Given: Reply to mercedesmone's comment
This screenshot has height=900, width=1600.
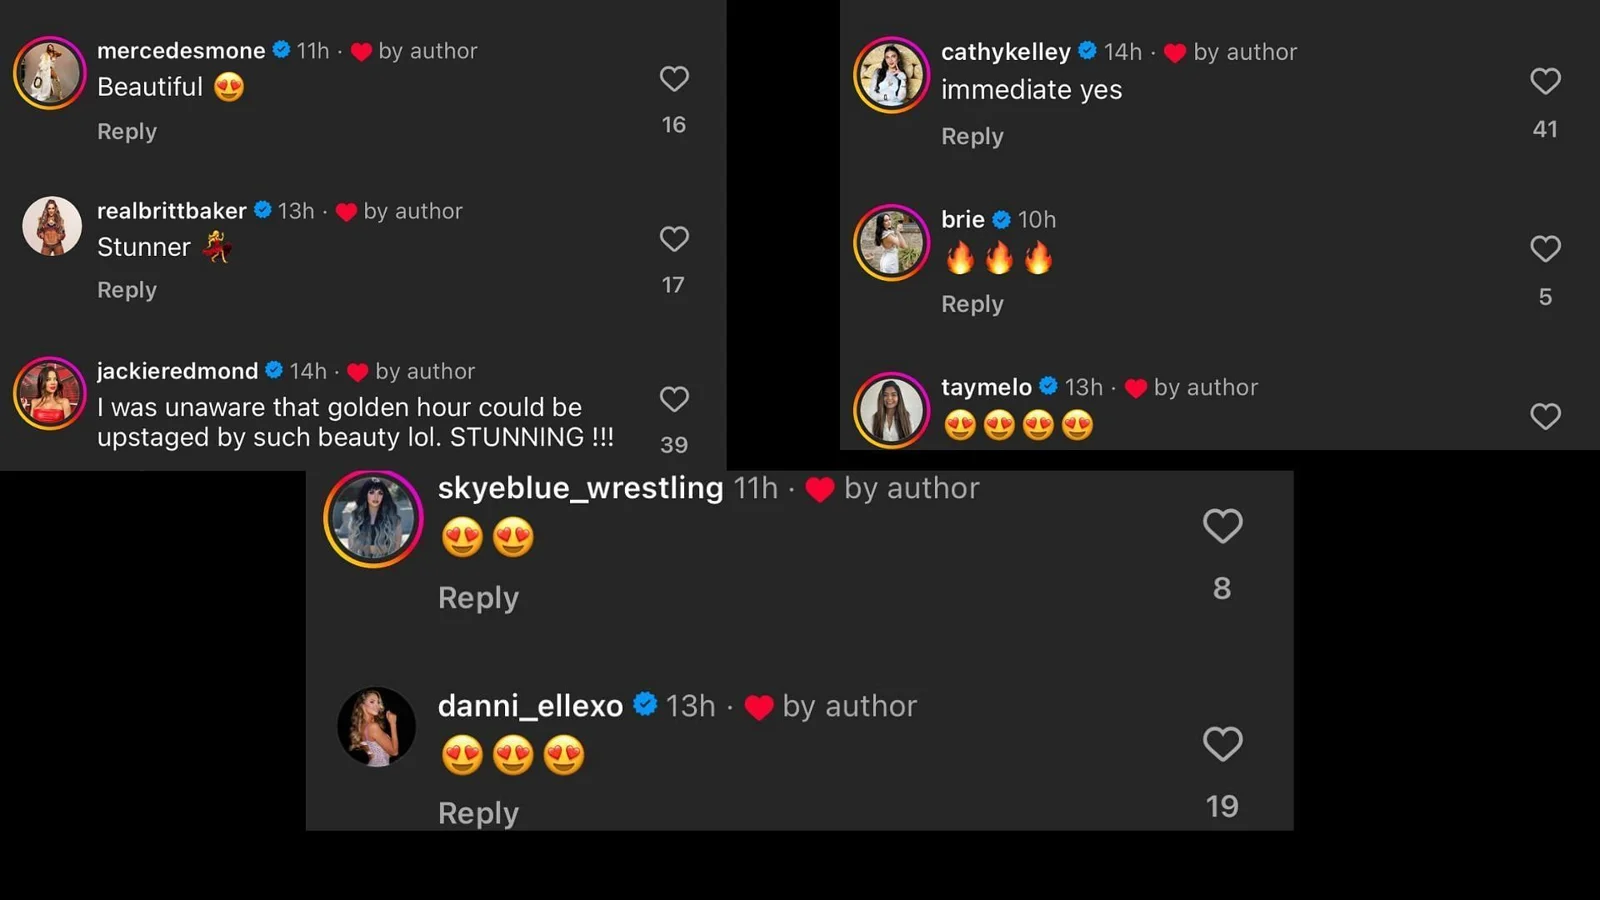Looking at the screenshot, I should point(127,131).
